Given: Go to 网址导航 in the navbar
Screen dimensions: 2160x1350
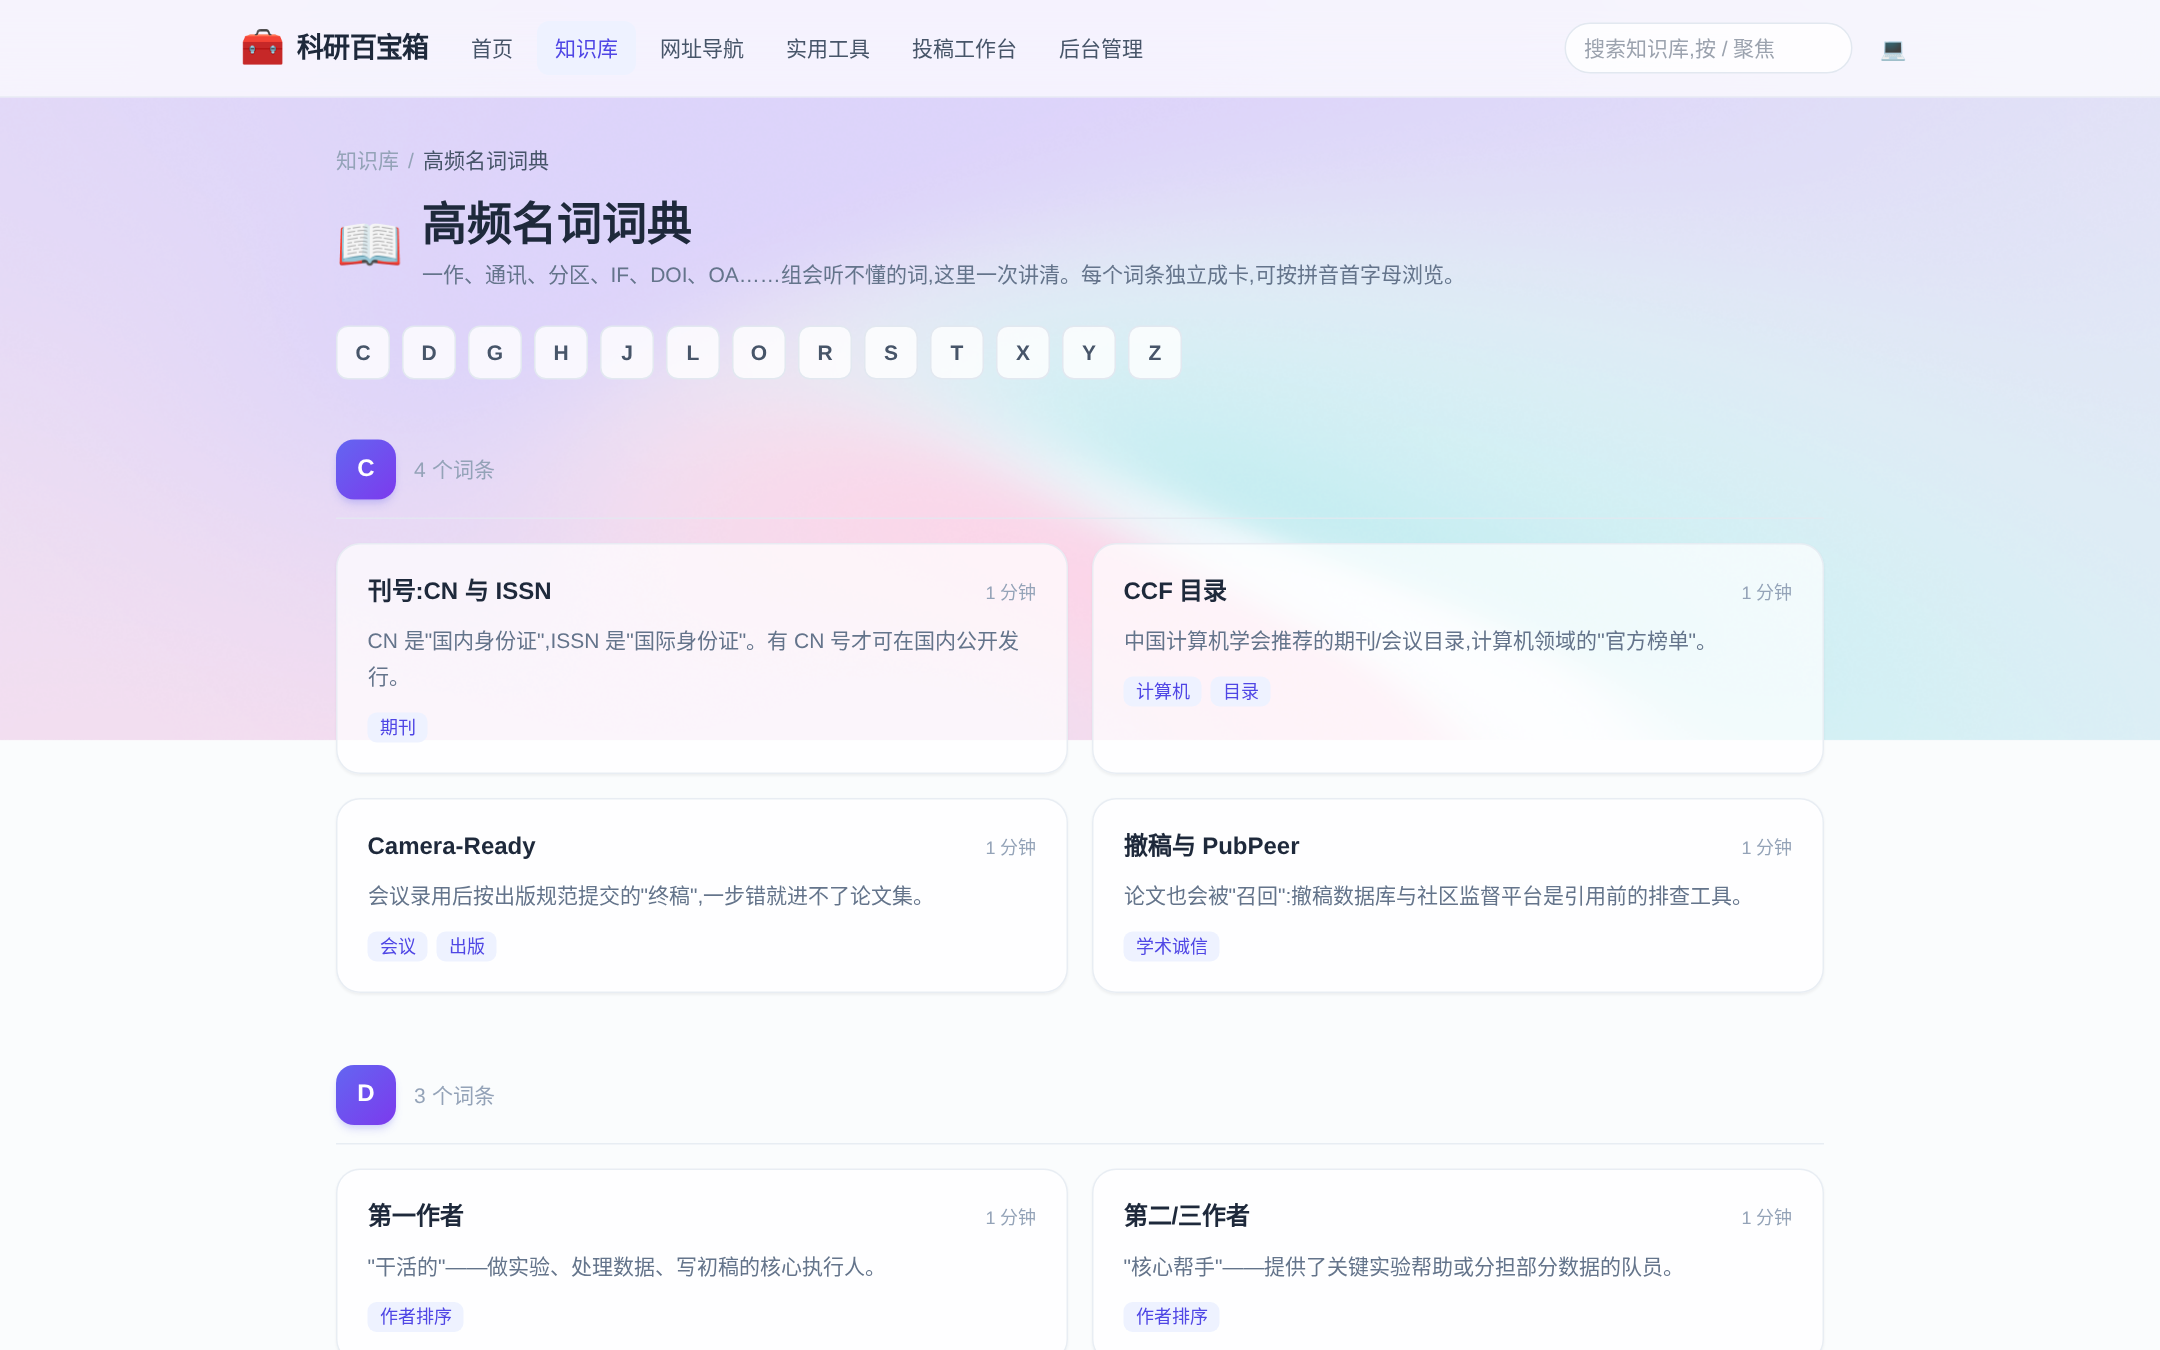Looking at the screenshot, I should click(x=702, y=49).
